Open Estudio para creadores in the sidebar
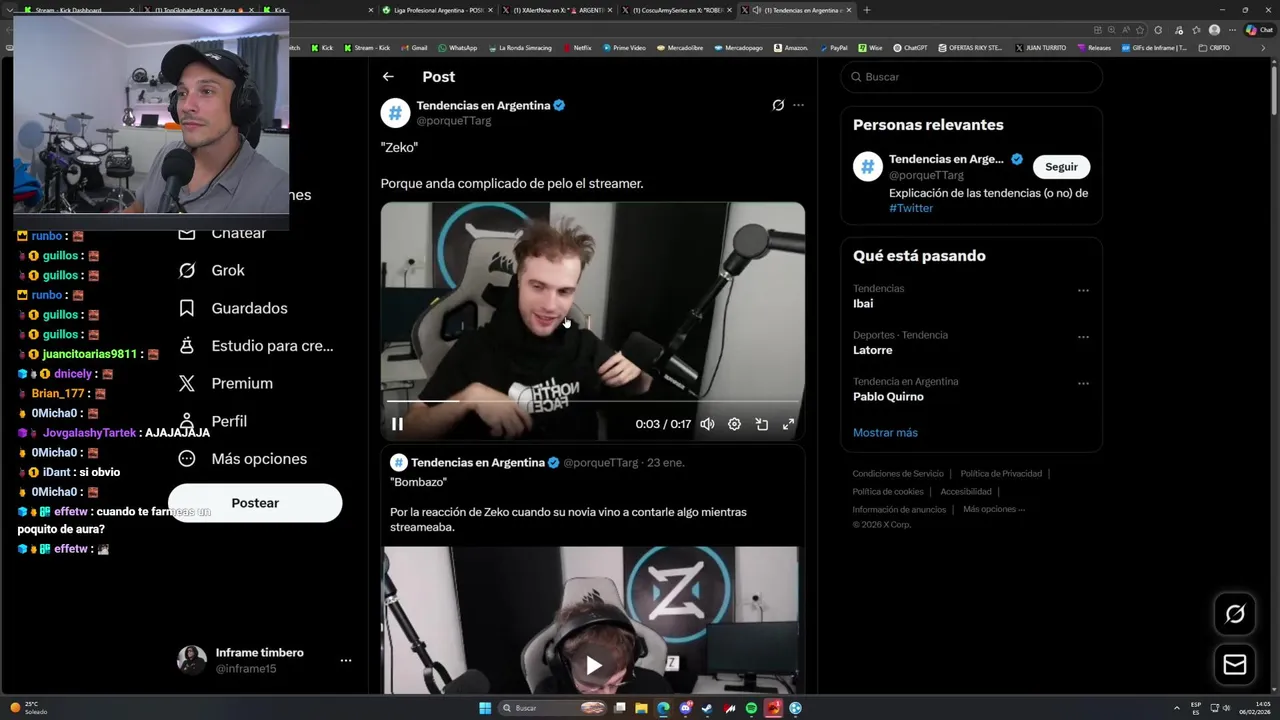The height and width of the screenshot is (720, 1280). [256, 346]
